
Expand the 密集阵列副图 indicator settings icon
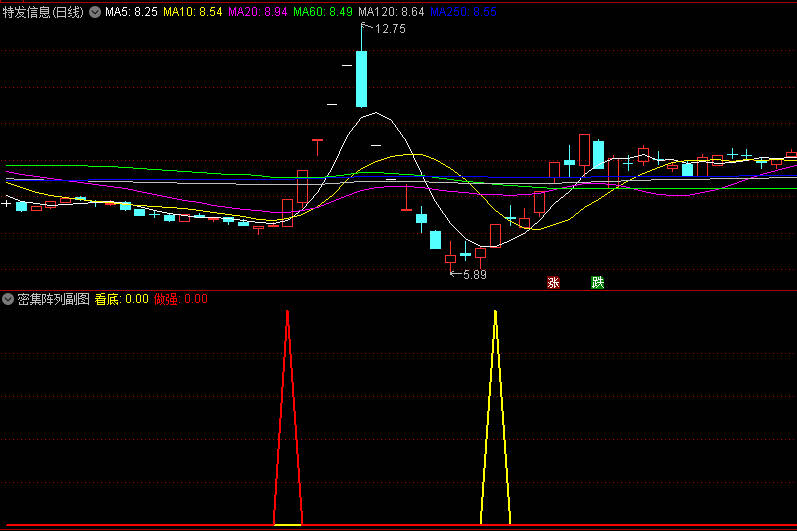pos(9,299)
